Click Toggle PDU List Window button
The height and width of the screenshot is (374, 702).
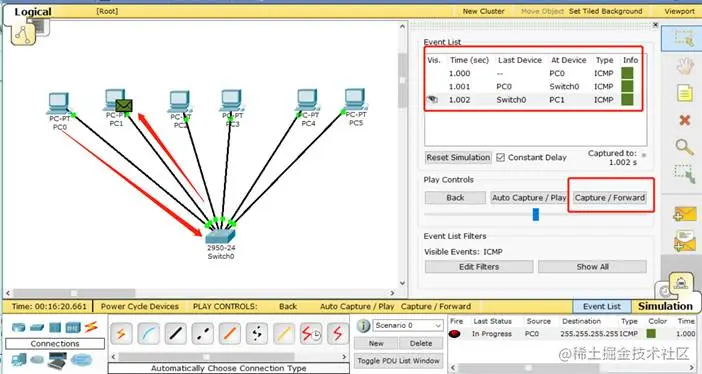coord(398,361)
